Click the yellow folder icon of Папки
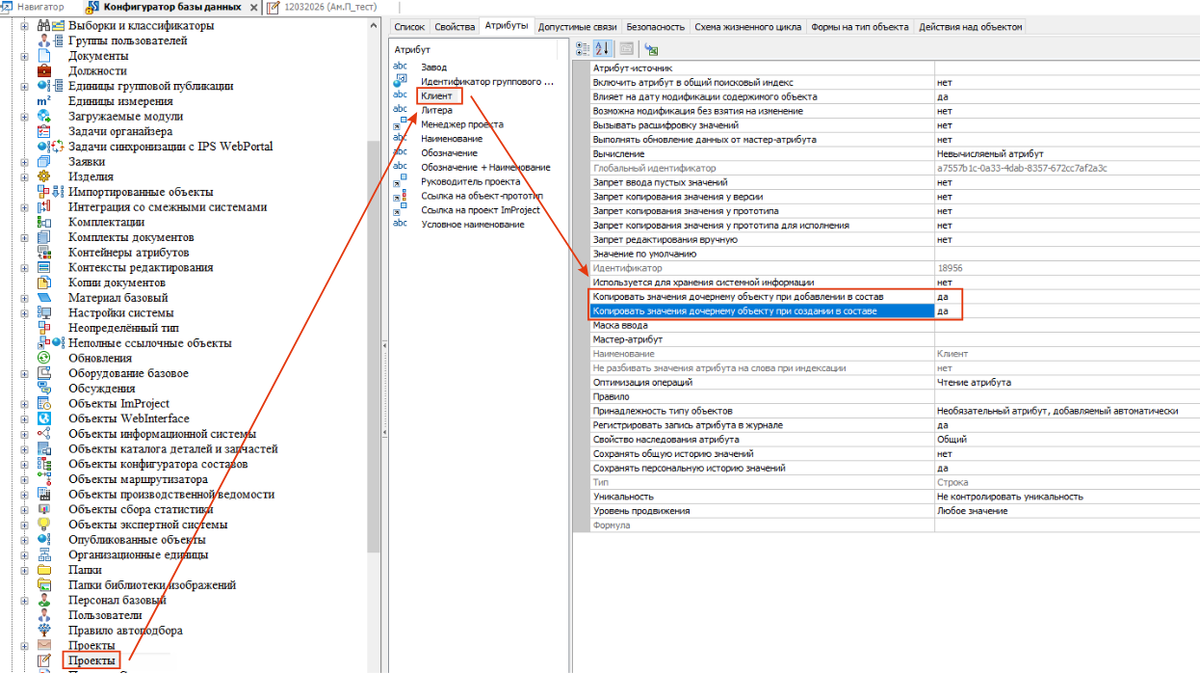The height and width of the screenshot is (674, 1200). click(44, 570)
